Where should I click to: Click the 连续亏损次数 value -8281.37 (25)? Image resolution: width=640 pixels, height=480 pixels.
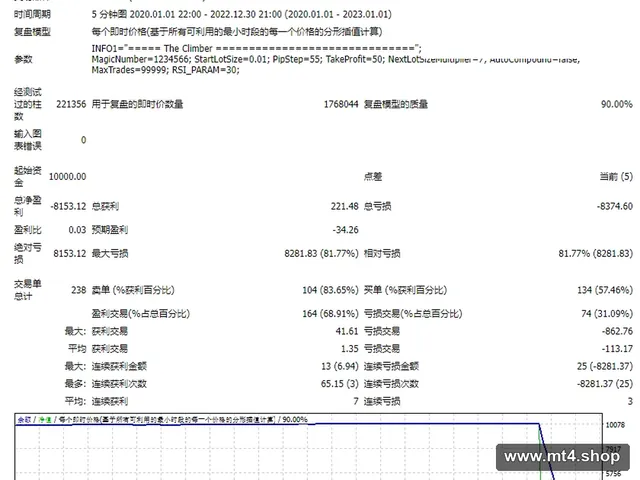605,384
